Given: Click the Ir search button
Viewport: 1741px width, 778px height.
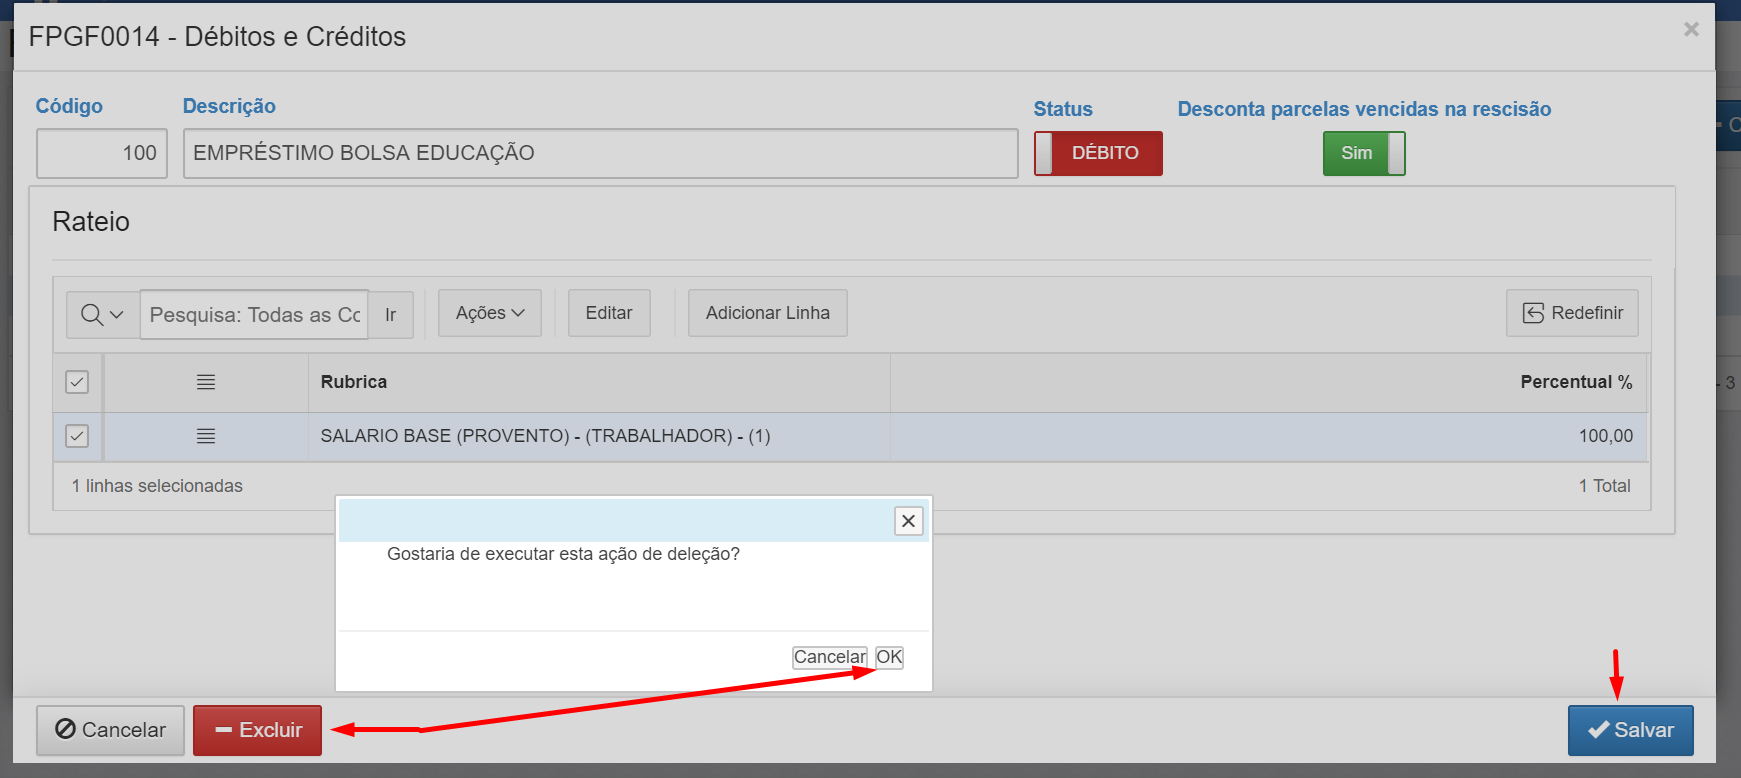Looking at the screenshot, I should [x=391, y=314].
